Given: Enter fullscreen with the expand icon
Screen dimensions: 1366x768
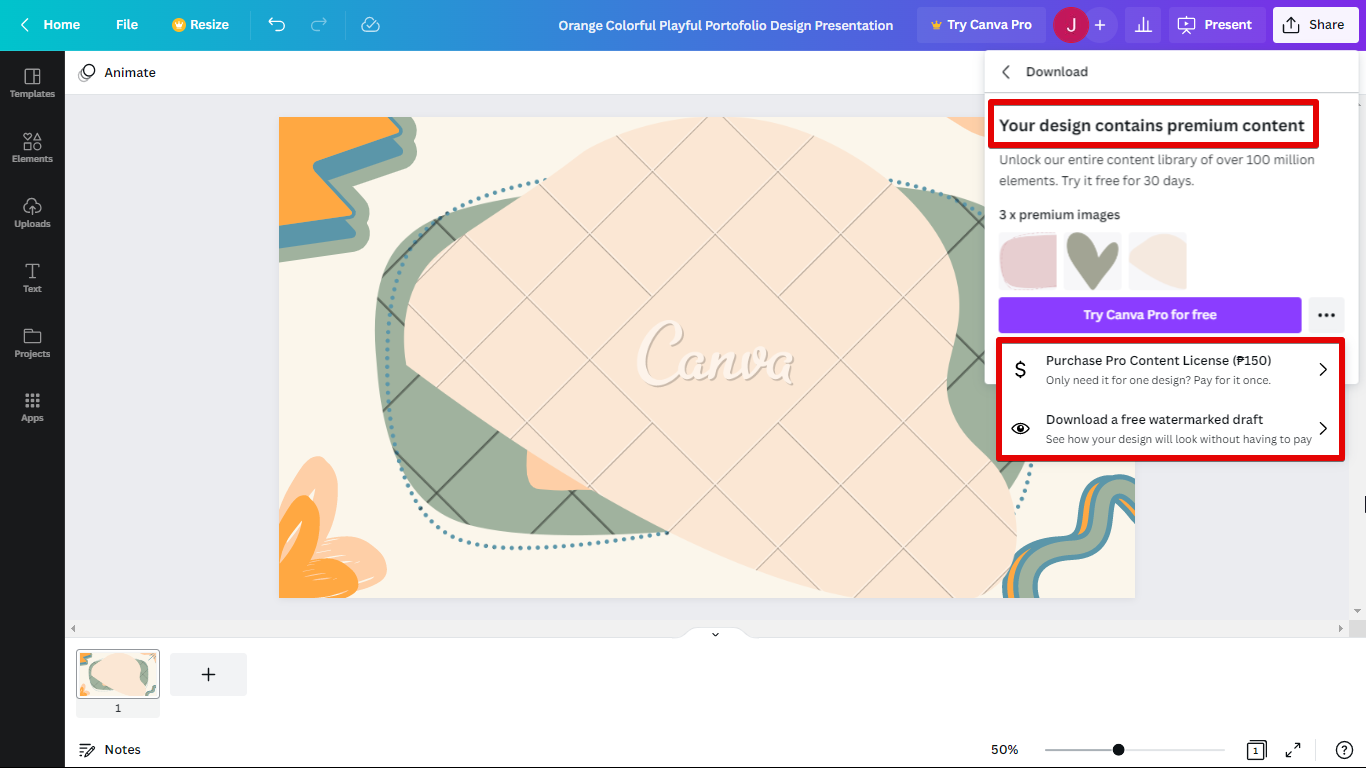Looking at the screenshot, I should (x=1293, y=750).
